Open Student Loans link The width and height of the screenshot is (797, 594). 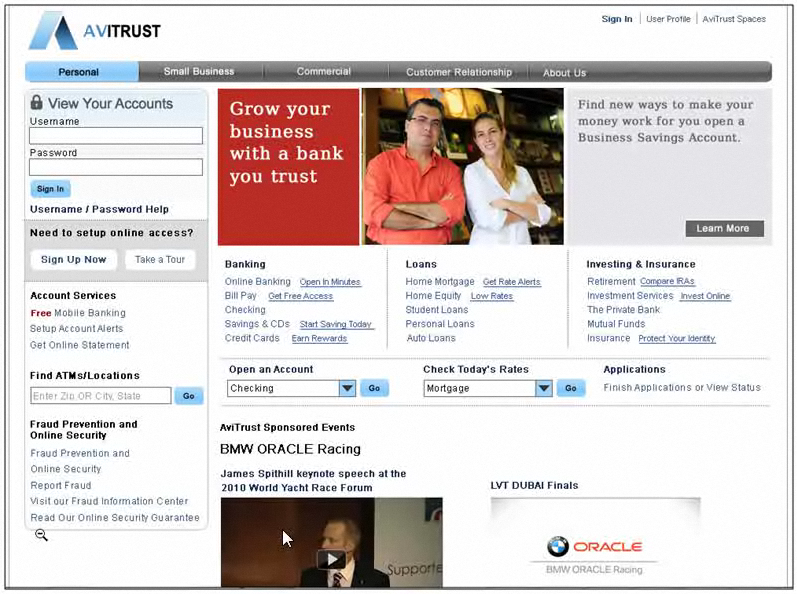(x=437, y=309)
